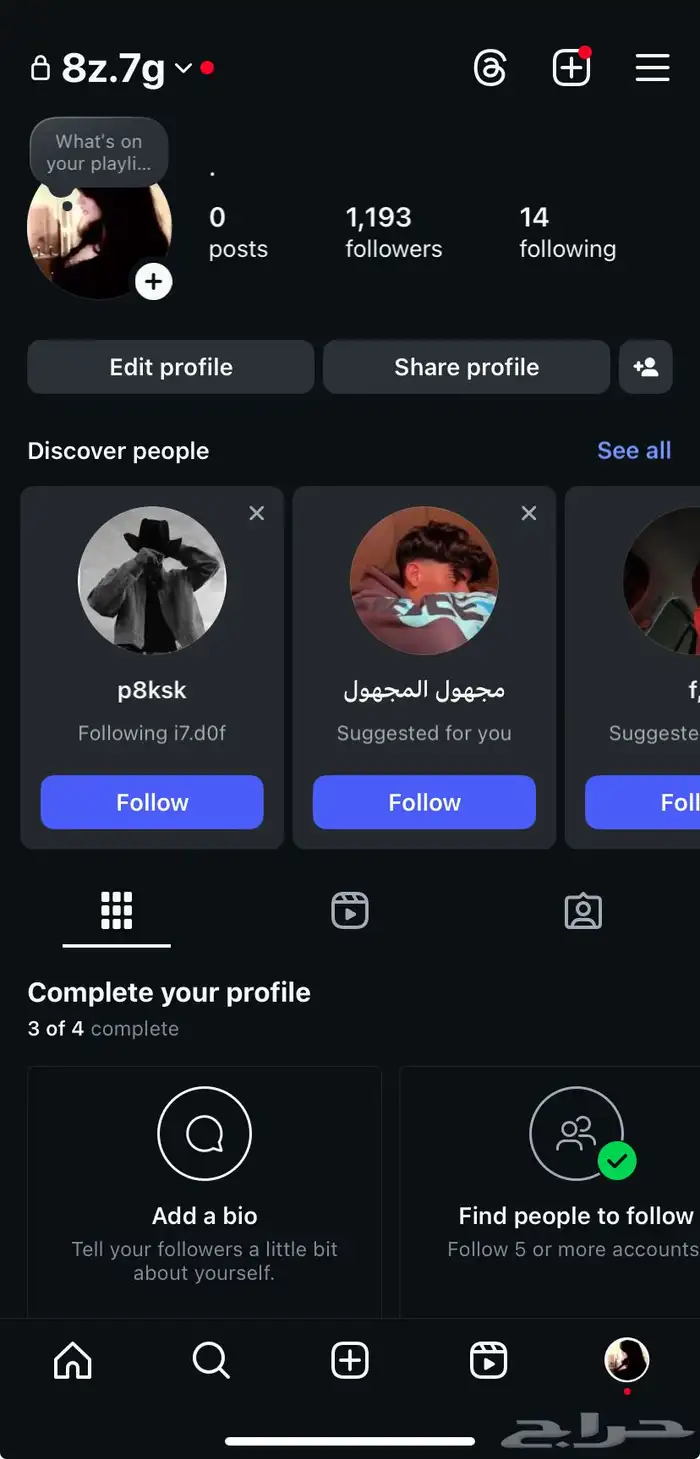Dismiss the مجهول المجهول suggestion card

click(529, 513)
